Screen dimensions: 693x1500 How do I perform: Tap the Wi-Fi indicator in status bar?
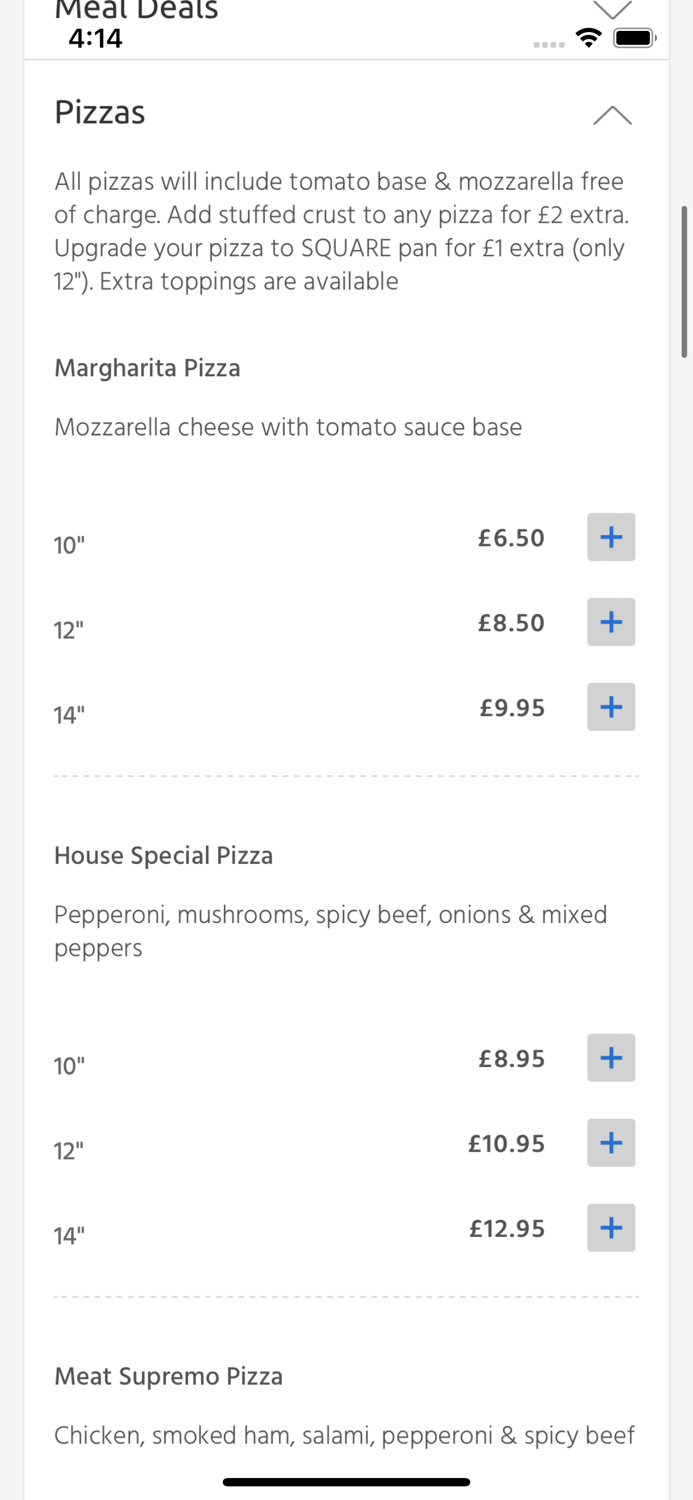click(588, 37)
